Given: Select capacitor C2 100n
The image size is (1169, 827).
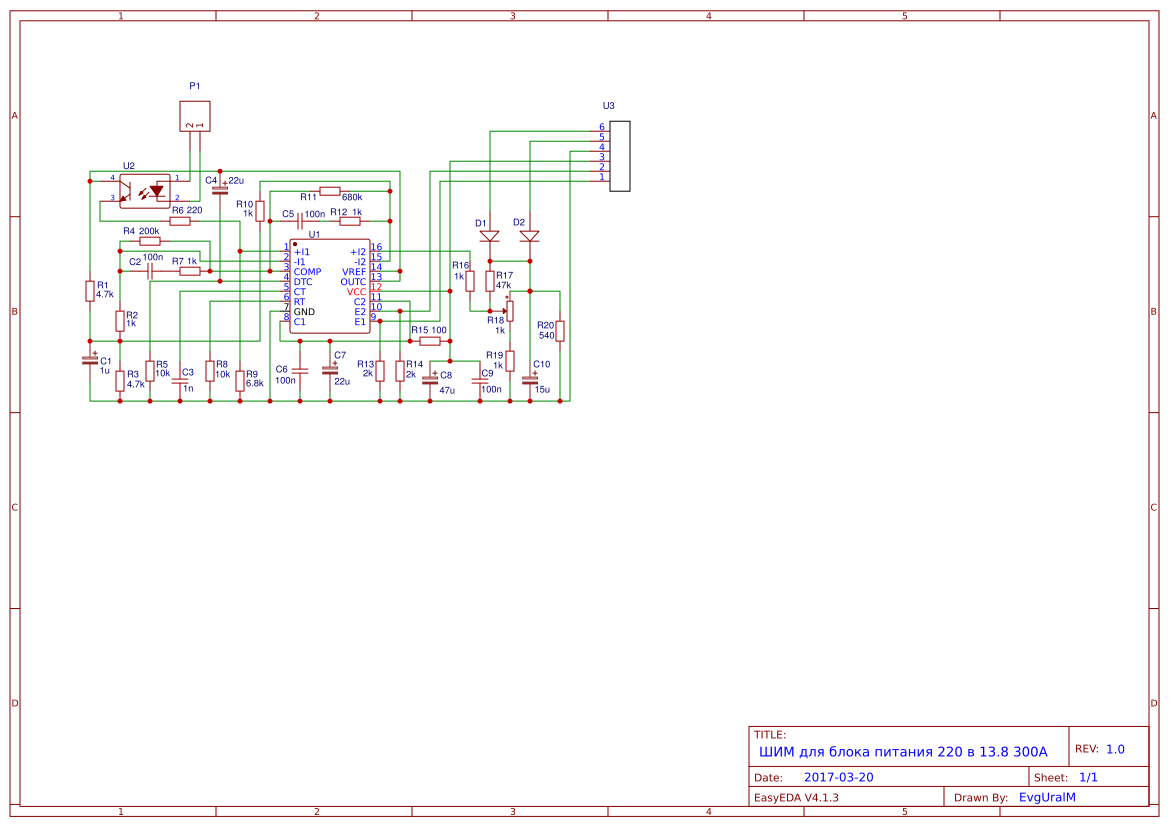Looking at the screenshot, I should (x=150, y=271).
